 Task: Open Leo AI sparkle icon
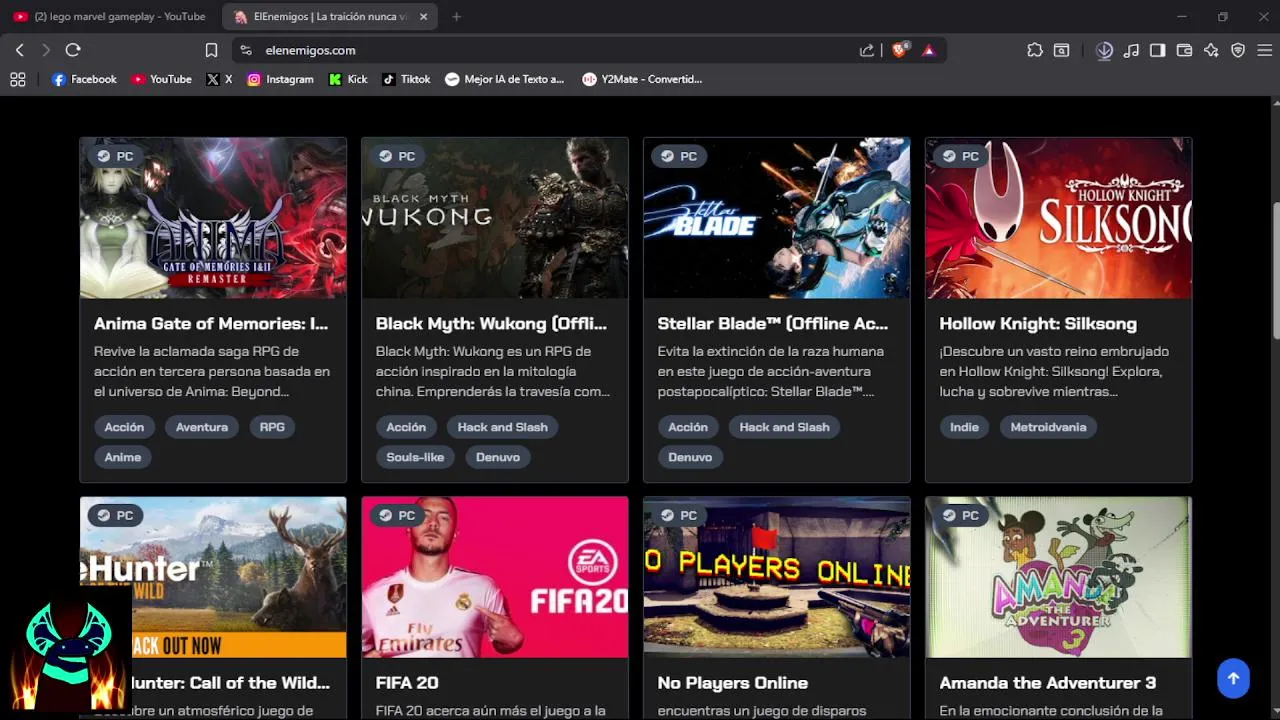(1211, 50)
